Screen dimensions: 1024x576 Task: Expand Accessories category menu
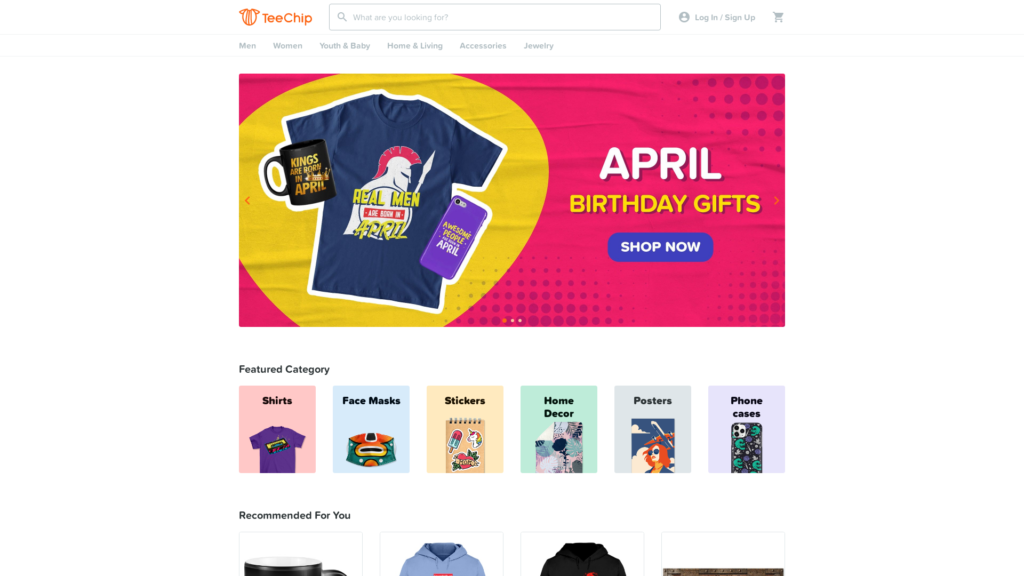pyautogui.click(x=483, y=46)
